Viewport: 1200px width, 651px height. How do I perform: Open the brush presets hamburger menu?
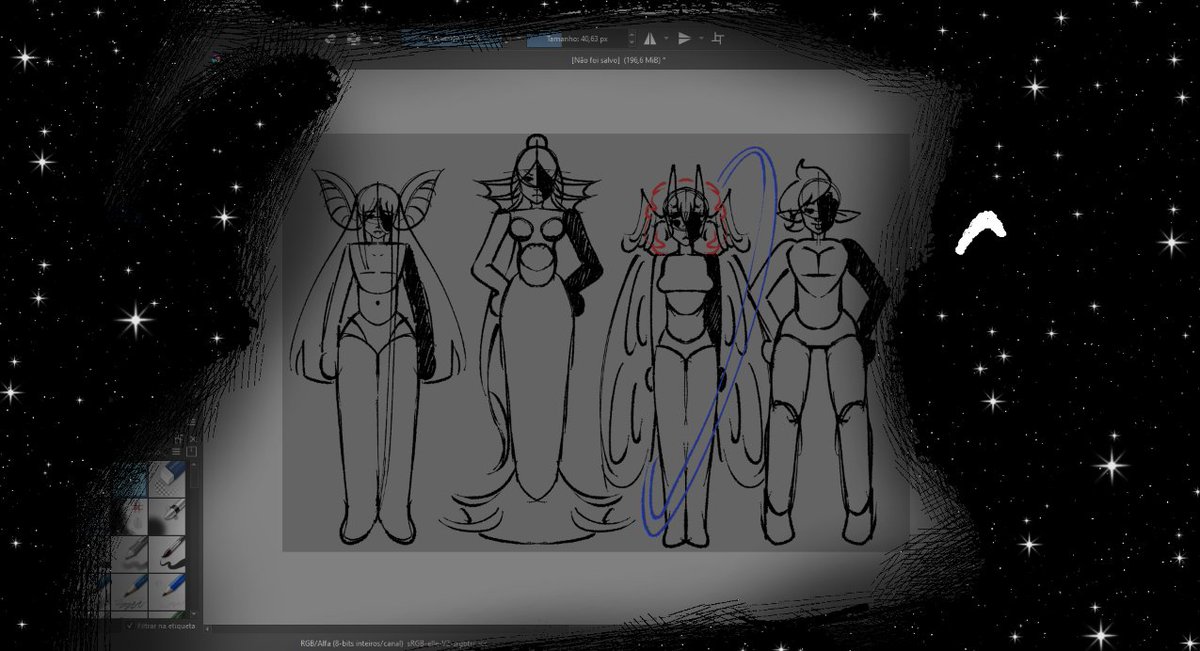click(x=176, y=452)
